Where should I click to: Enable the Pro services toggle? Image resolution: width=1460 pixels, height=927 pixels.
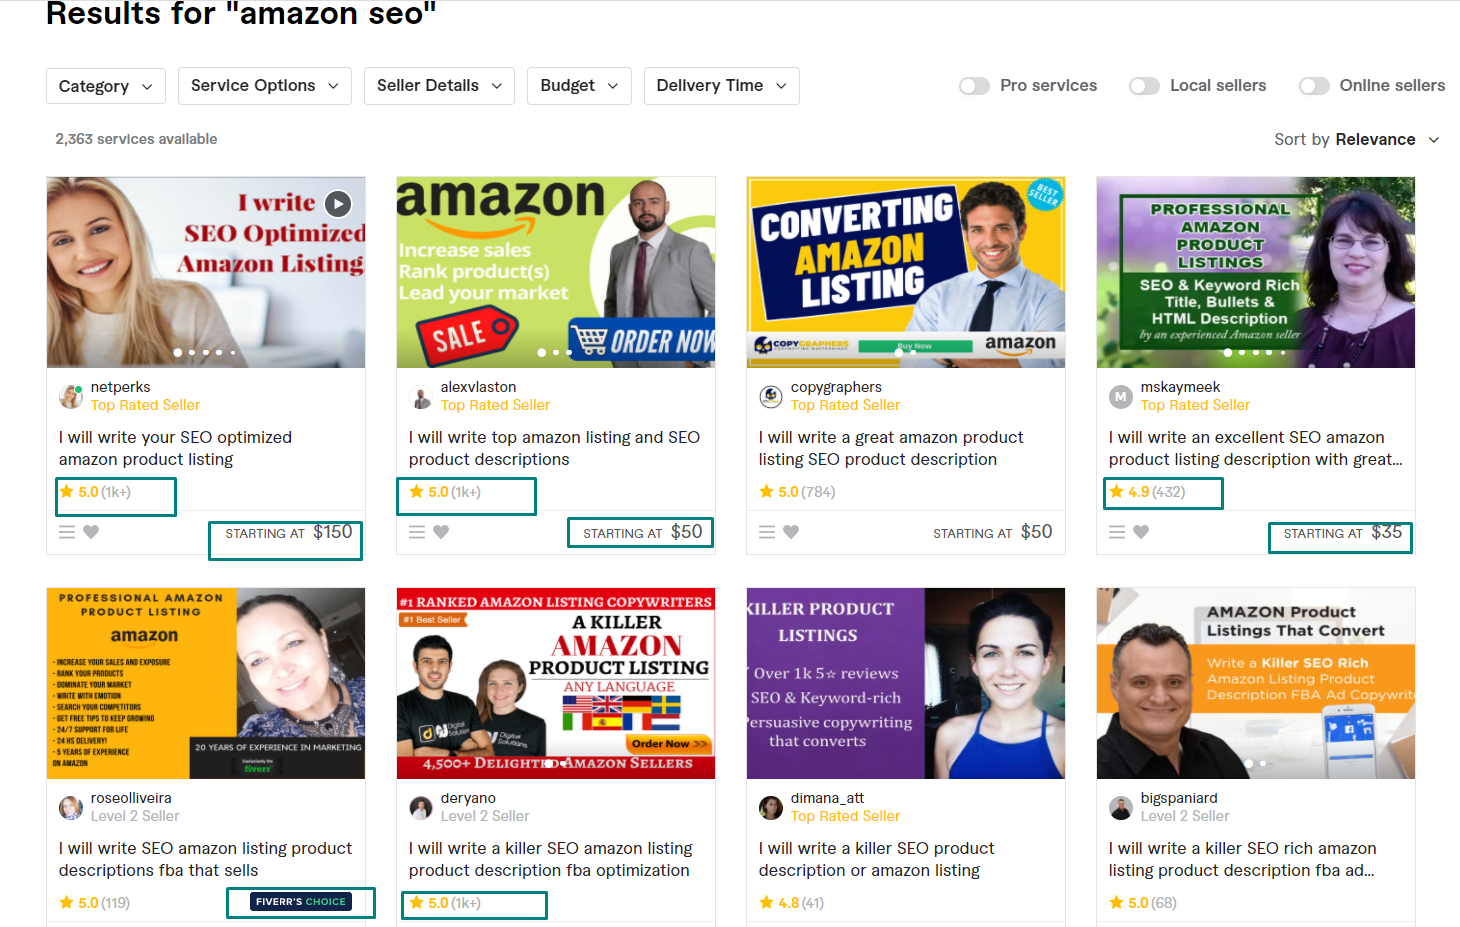tap(974, 86)
